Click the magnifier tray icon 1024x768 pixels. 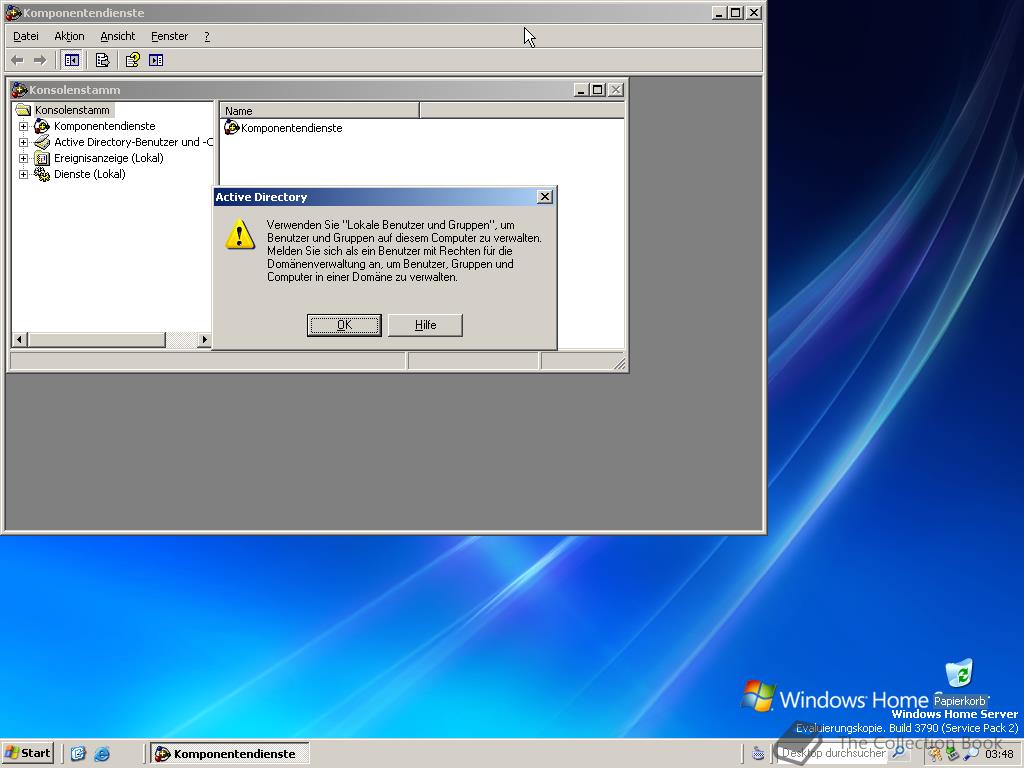tap(971, 754)
